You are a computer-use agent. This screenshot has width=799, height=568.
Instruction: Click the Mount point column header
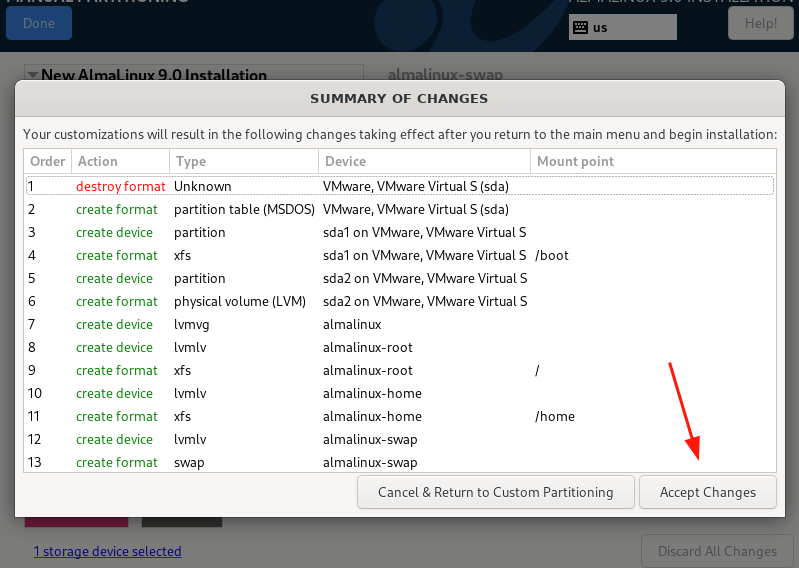(653, 161)
